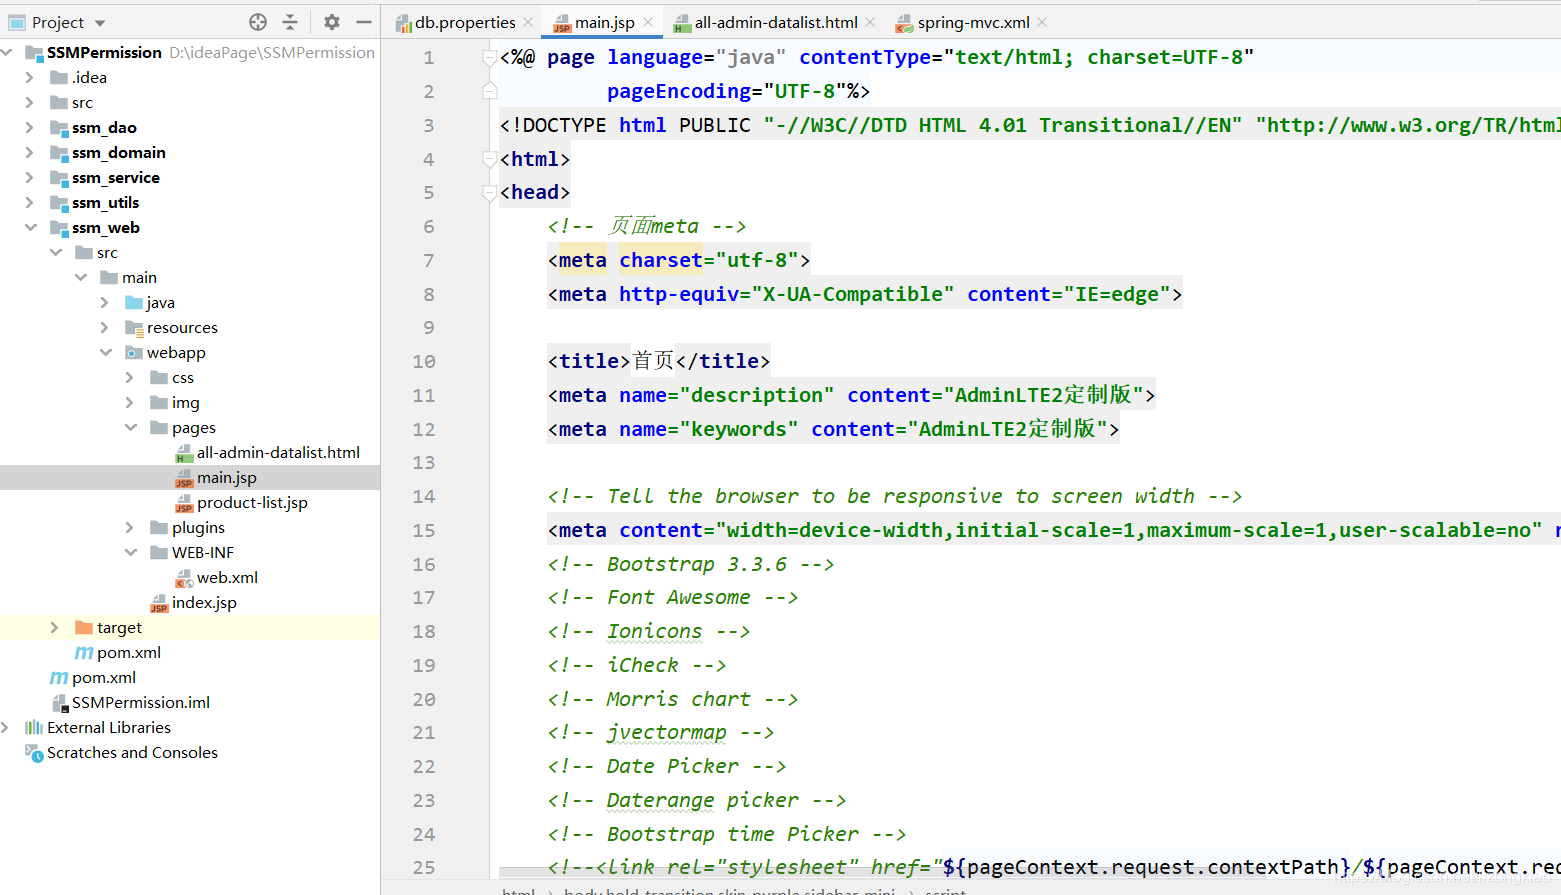Open Project panel settings gear
This screenshot has width=1561, height=895.
pyautogui.click(x=332, y=22)
